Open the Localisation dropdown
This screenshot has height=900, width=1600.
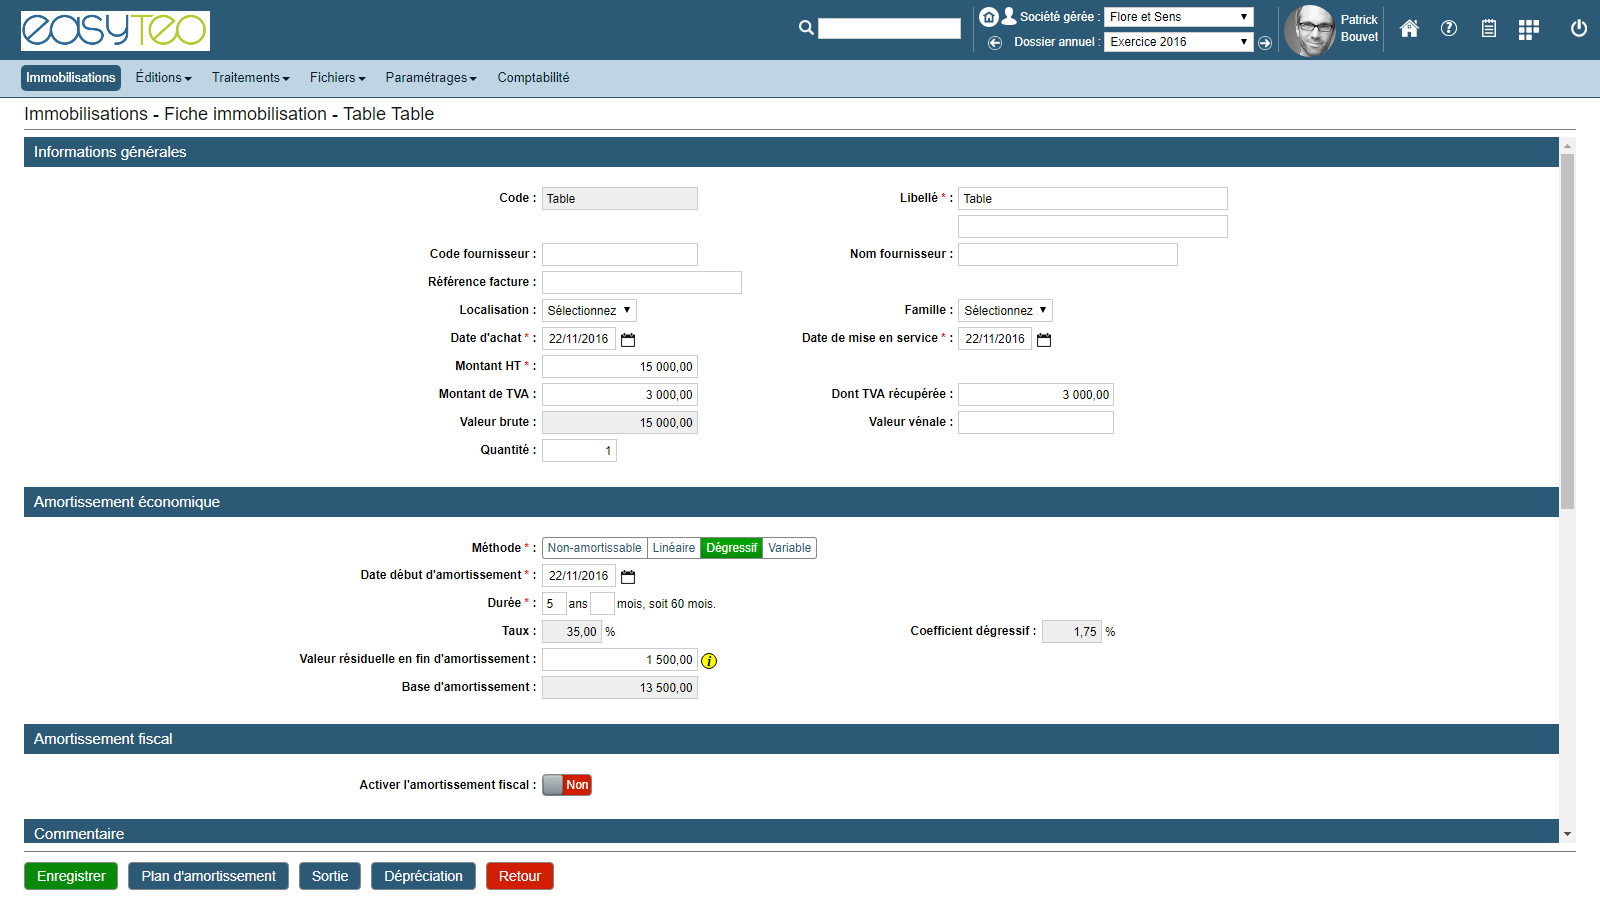point(589,311)
